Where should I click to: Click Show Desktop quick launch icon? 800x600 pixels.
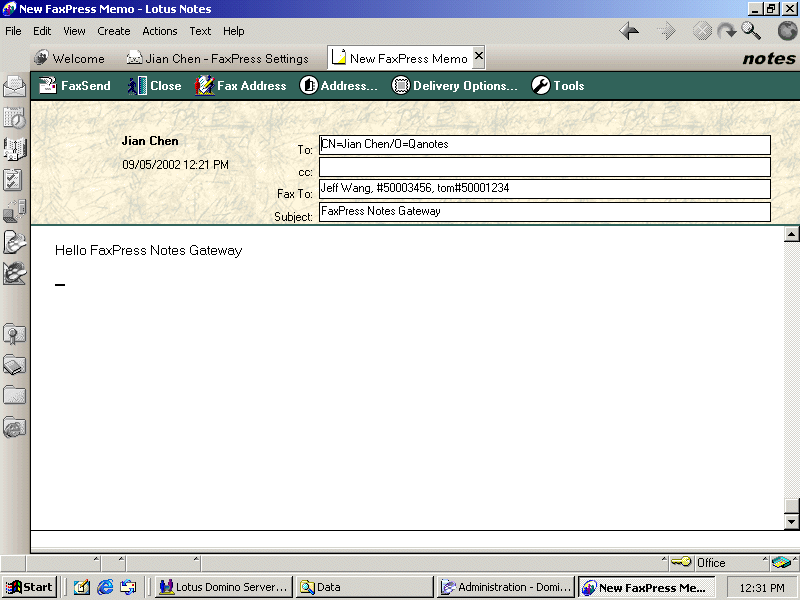82,587
